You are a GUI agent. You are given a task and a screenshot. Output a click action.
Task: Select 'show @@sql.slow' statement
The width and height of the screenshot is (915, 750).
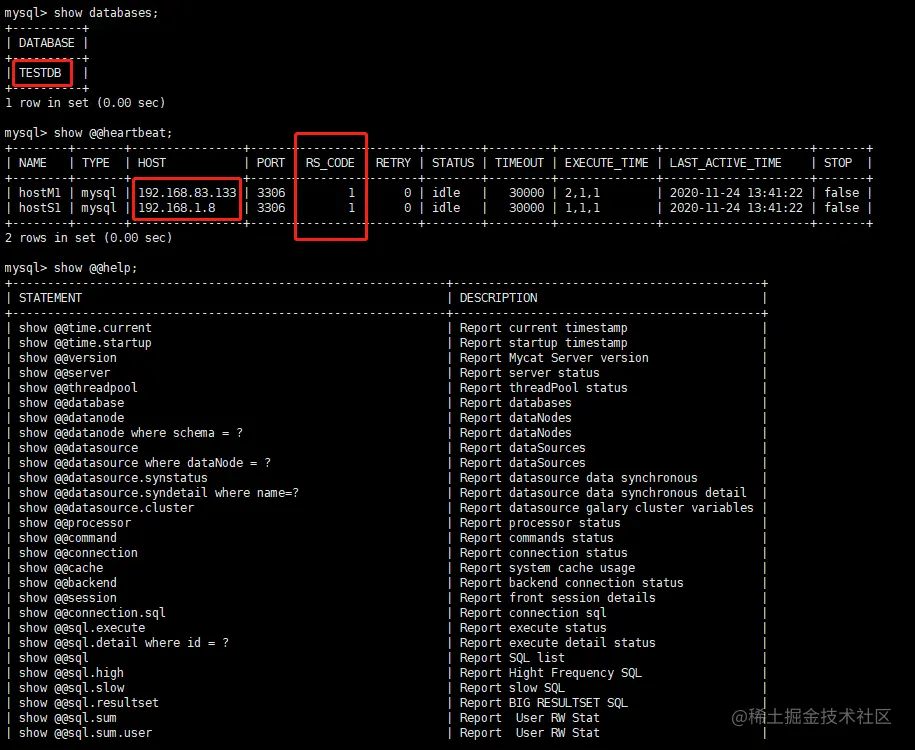71,688
